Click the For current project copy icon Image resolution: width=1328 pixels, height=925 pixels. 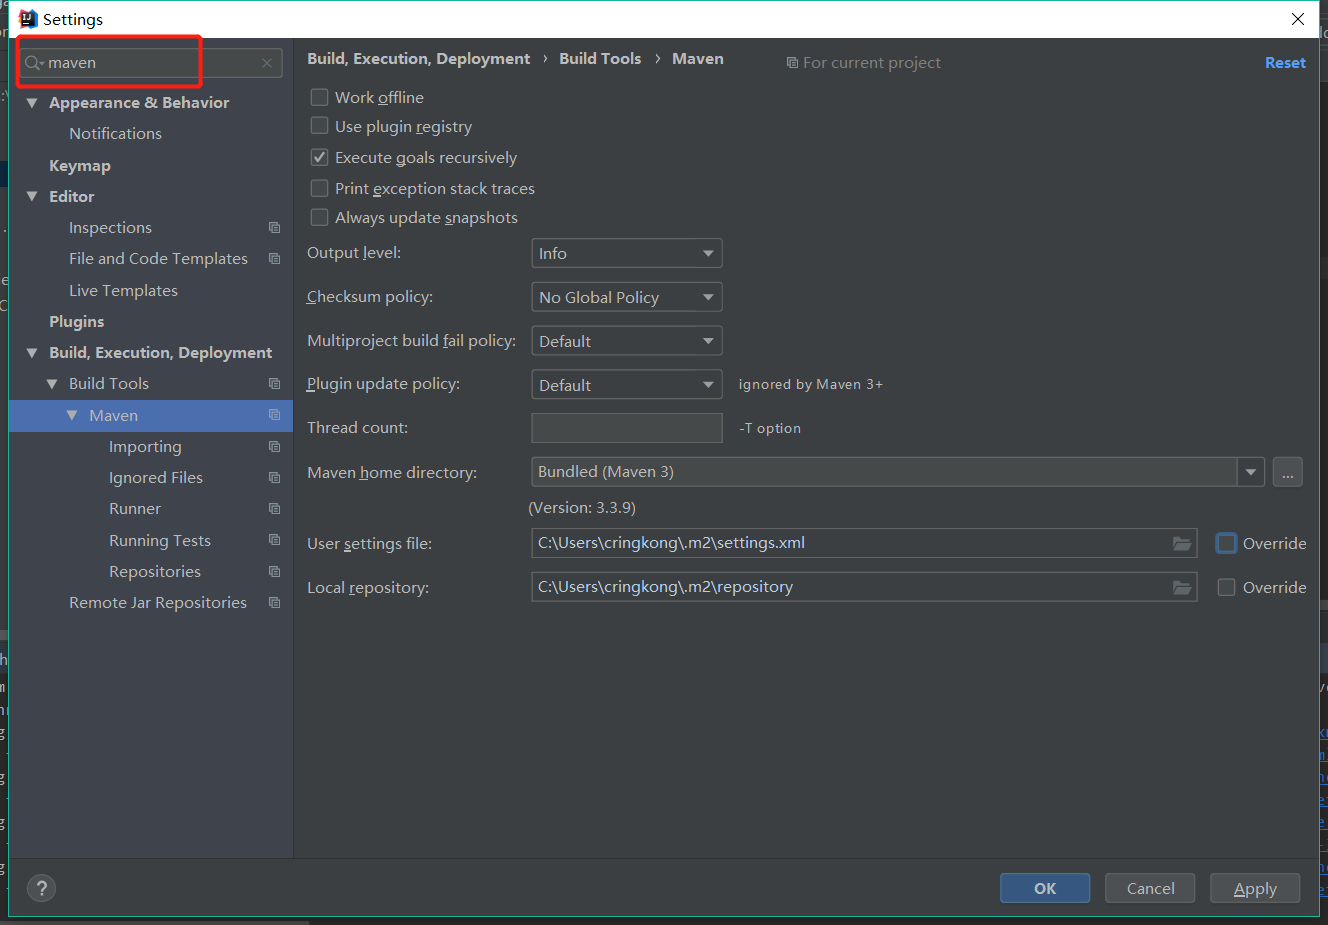tap(792, 63)
